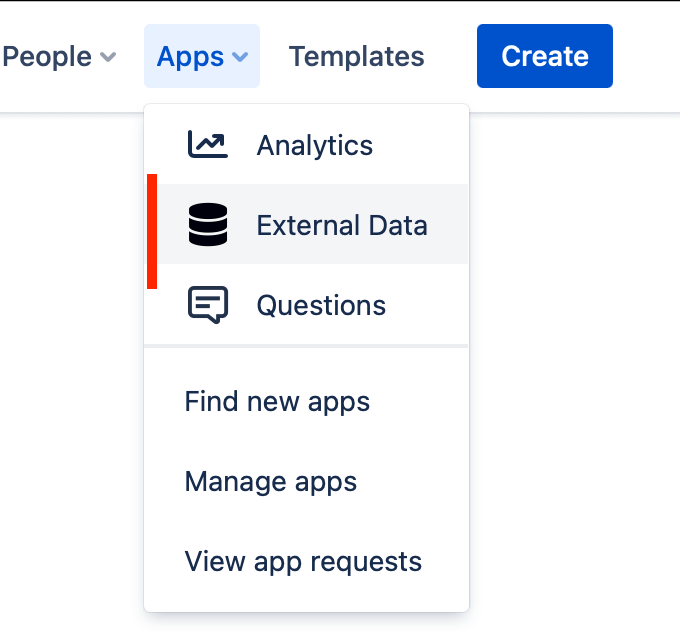The width and height of the screenshot is (680, 634).
Task: Expand the People dropdown chevron
Action: tap(108, 57)
